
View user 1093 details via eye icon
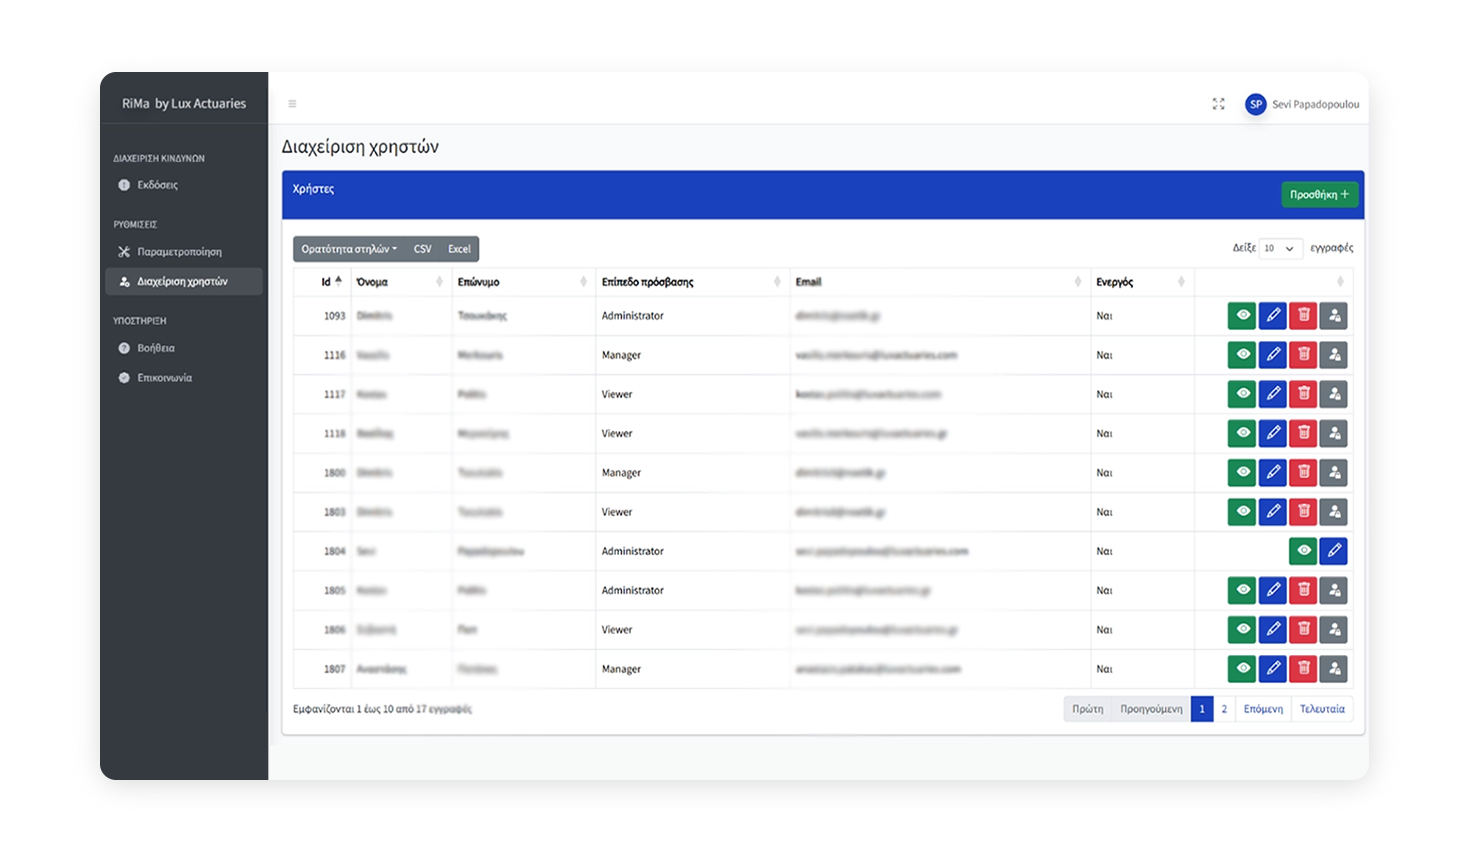pyautogui.click(x=1242, y=316)
